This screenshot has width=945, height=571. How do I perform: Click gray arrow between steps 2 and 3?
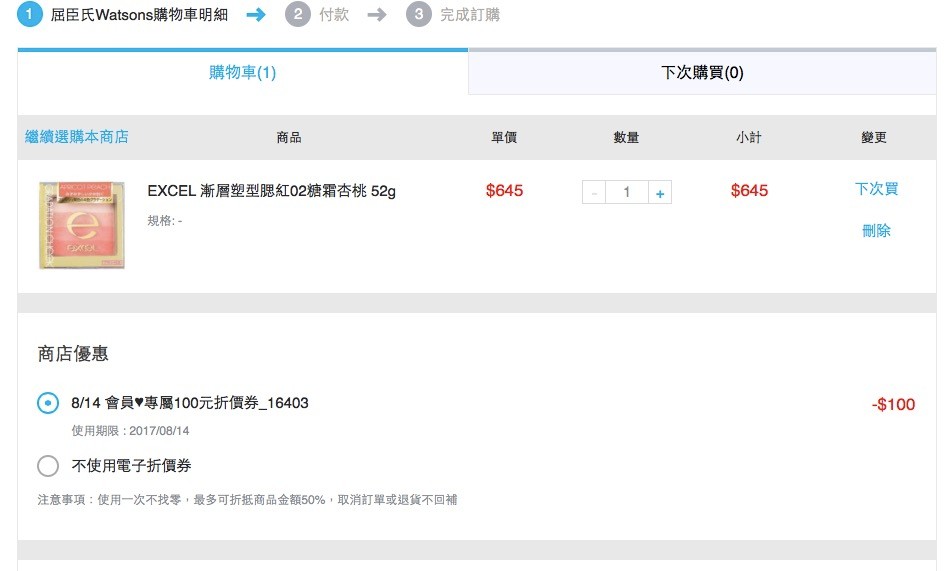click(x=377, y=14)
